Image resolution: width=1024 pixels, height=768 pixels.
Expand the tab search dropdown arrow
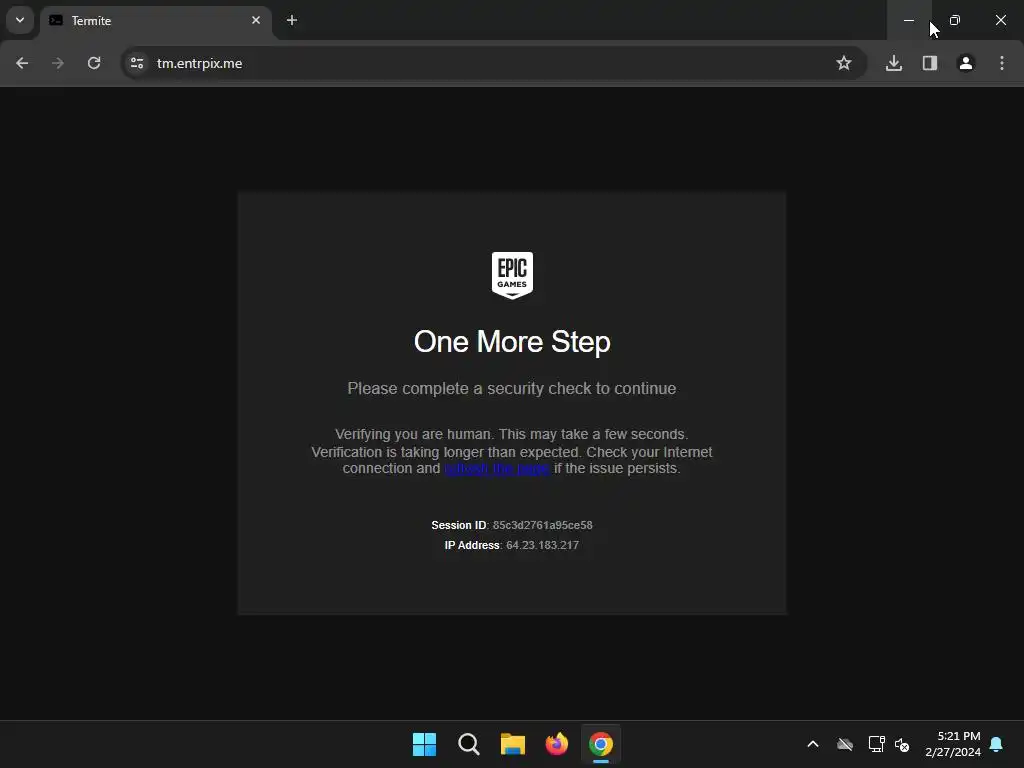(20, 20)
